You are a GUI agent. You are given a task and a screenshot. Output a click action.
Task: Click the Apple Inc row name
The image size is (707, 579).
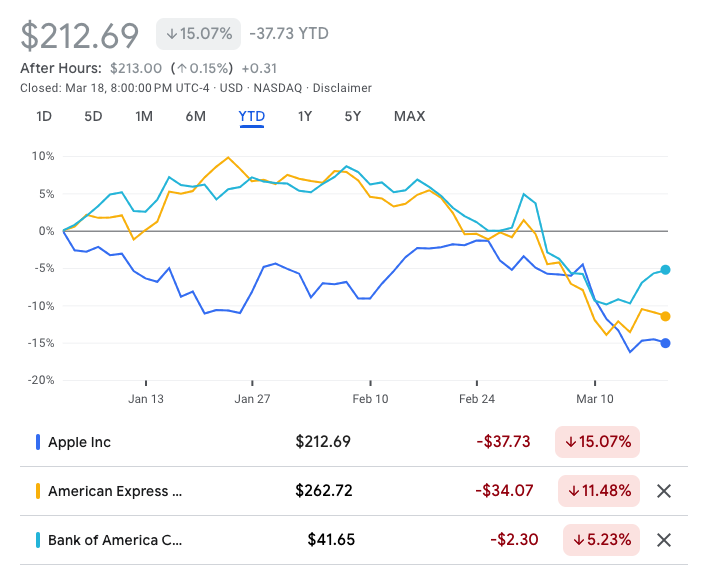pos(79,442)
